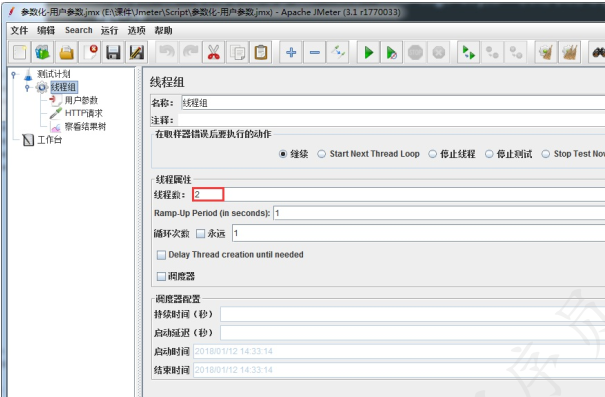Click the 名称 name input field
The image size is (605, 397).
coord(392,103)
